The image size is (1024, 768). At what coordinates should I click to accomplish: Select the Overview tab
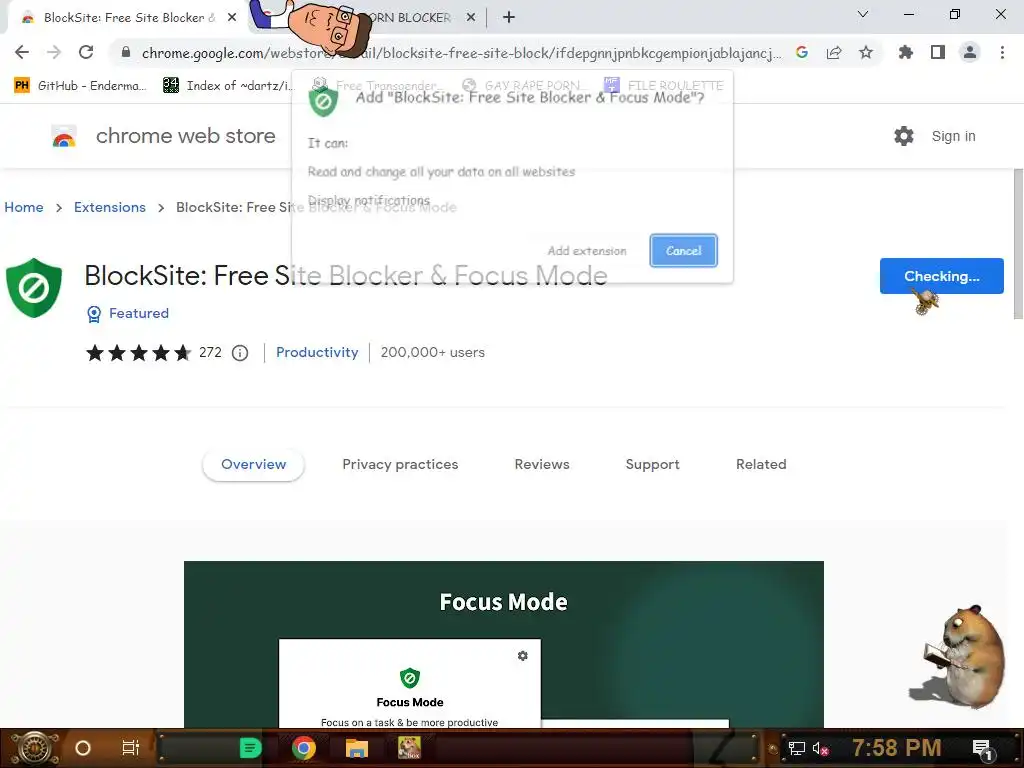pyautogui.click(x=253, y=464)
